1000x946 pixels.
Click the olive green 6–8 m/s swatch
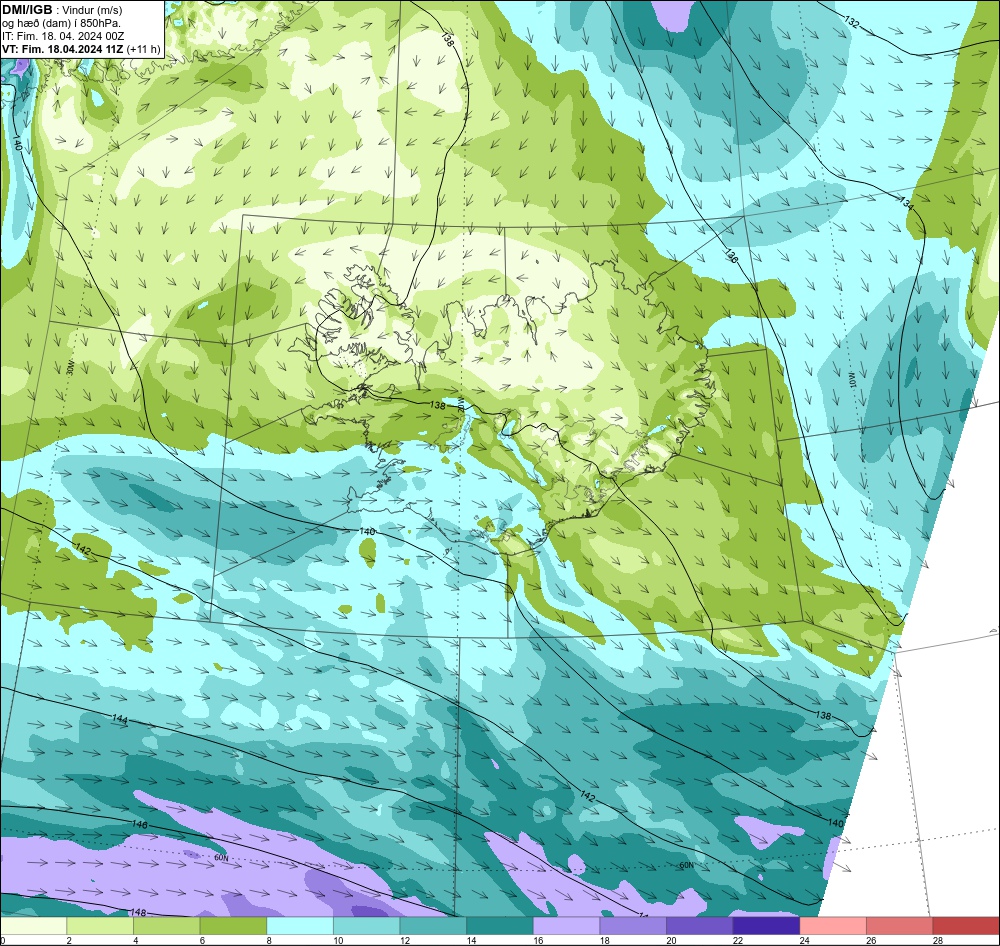pyautogui.click(x=233, y=926)
